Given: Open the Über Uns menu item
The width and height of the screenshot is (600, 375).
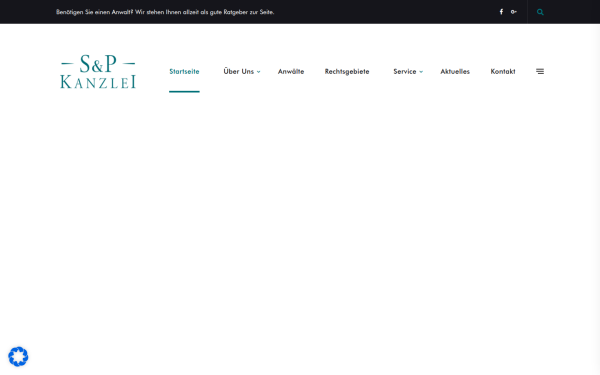Looking at the screenshot, I should click(x=238, y=72).
